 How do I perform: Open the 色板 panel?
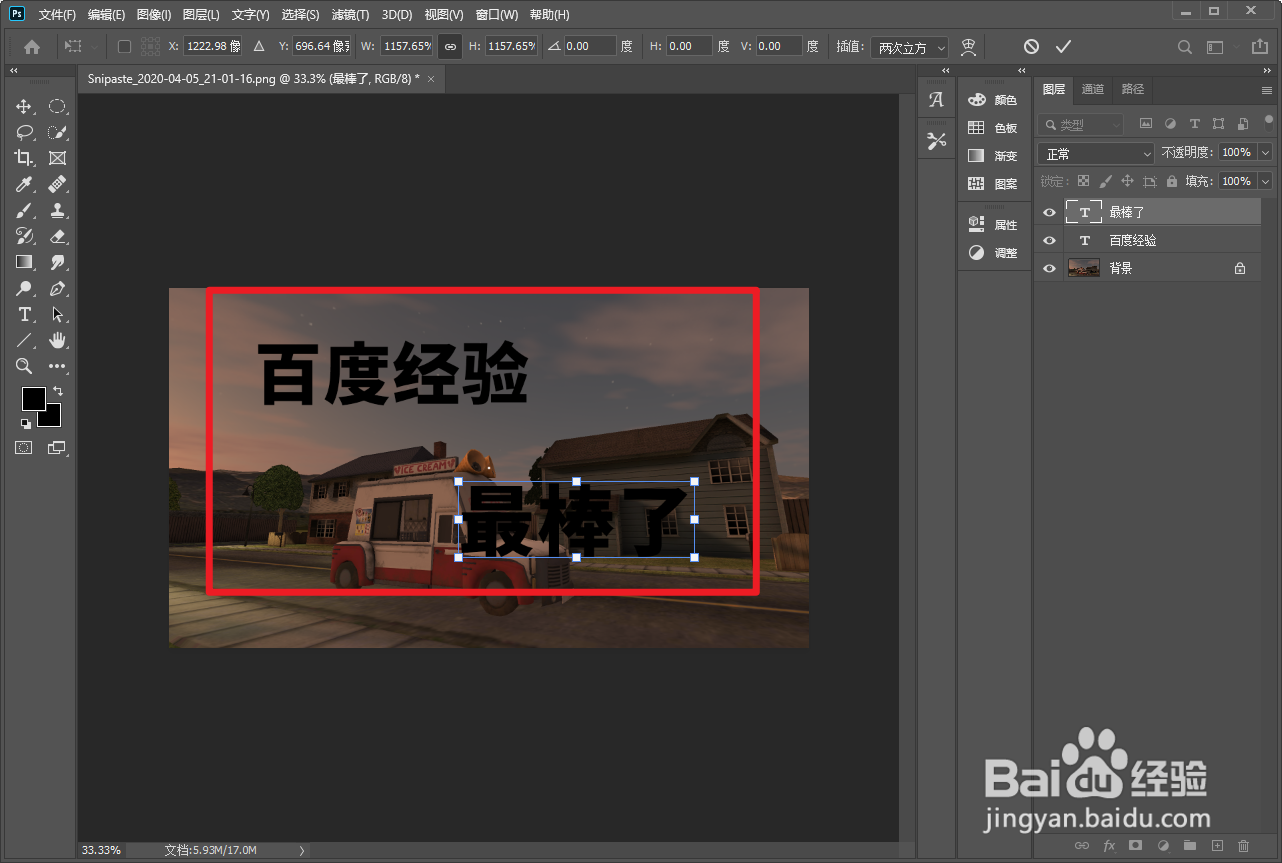(992, 128)
